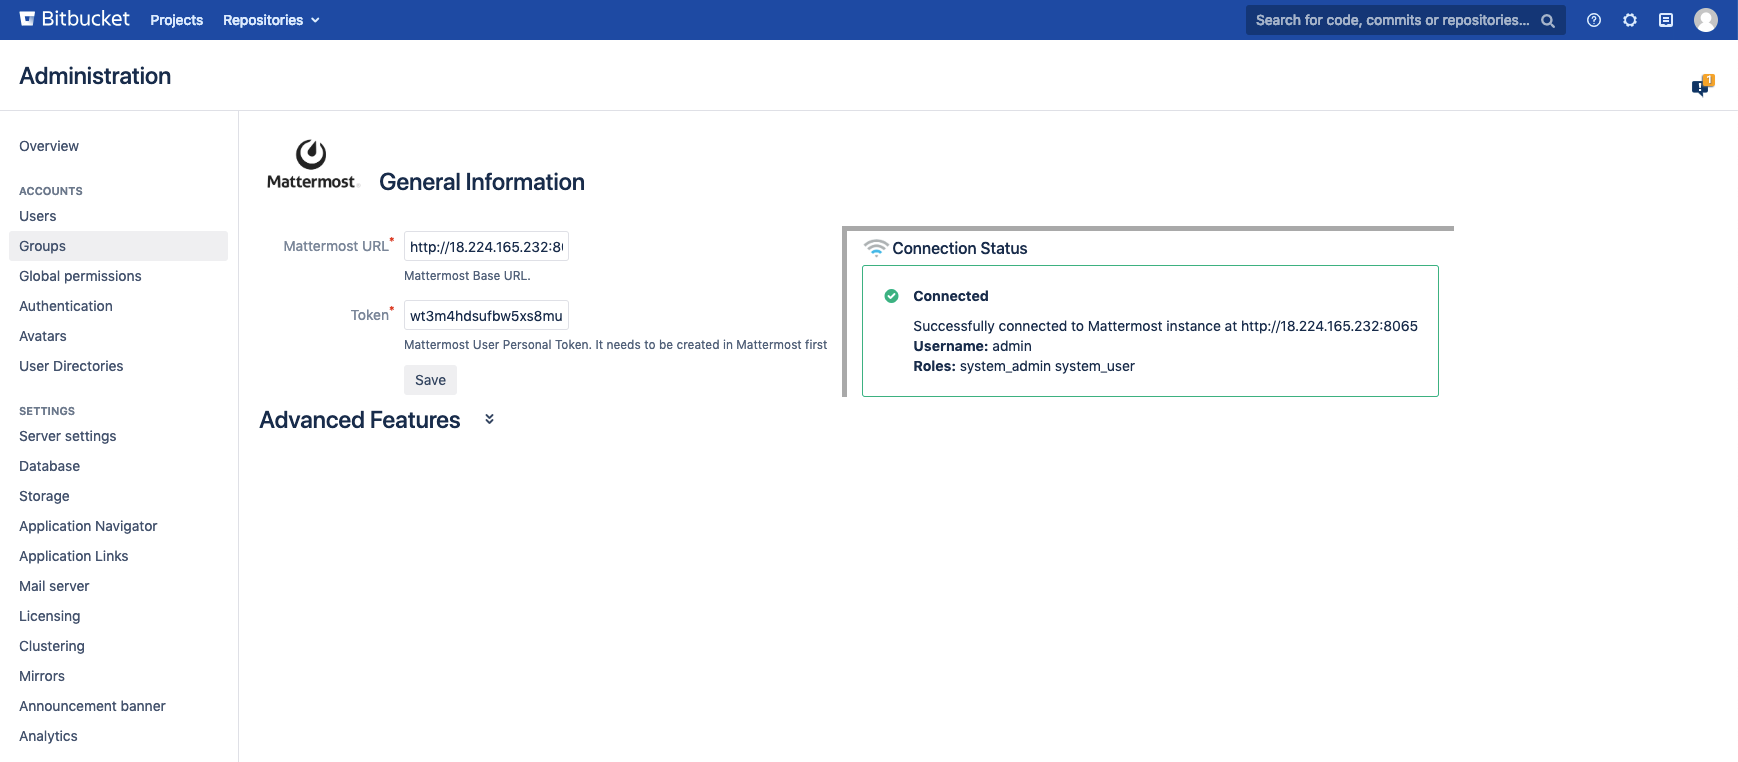Open the Overview admin page
Viewport: 1738px width, 762px height.
[49, 146]
